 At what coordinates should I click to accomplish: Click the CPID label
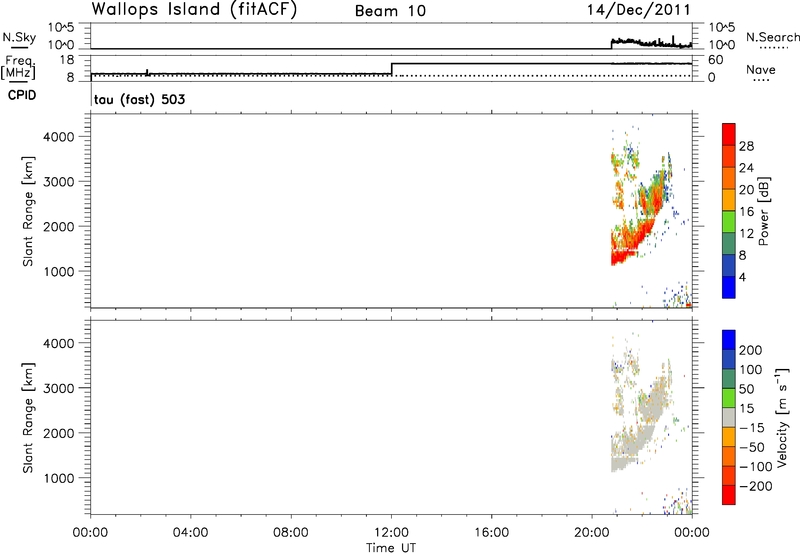[x=22, y=96]
